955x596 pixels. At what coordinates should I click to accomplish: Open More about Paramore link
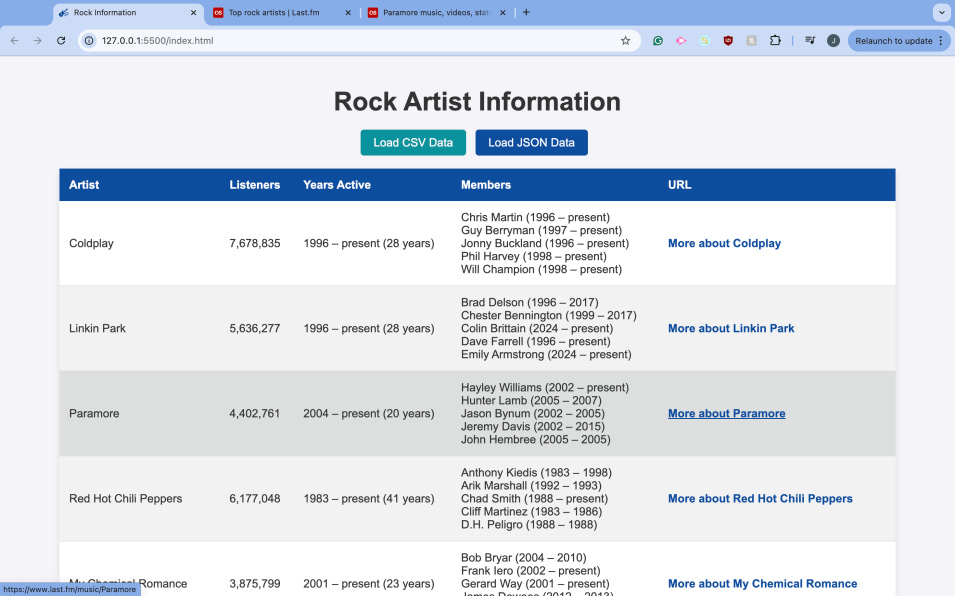tap(727, 414)
